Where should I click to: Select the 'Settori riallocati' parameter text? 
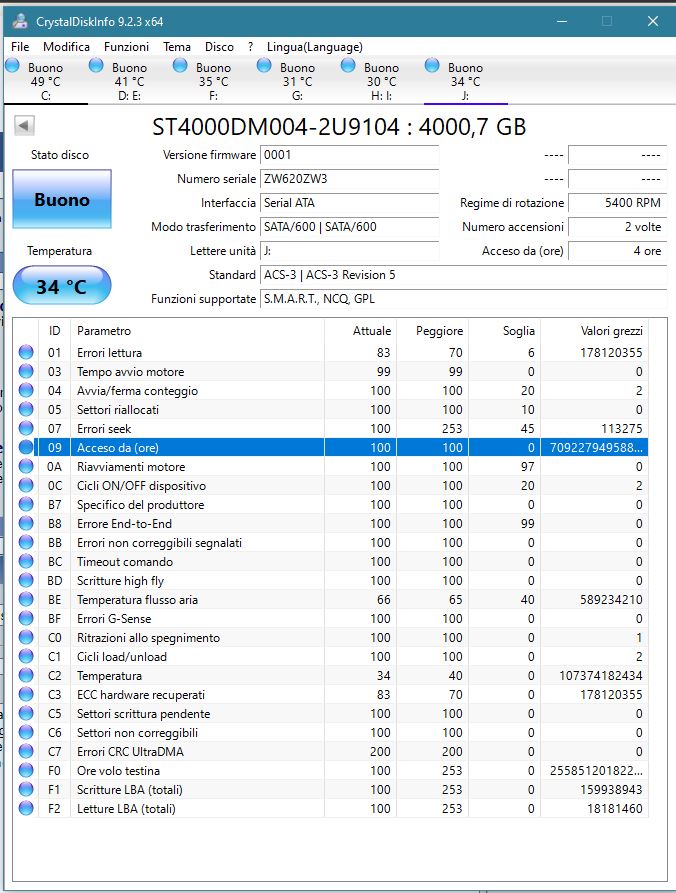[118, 409]
